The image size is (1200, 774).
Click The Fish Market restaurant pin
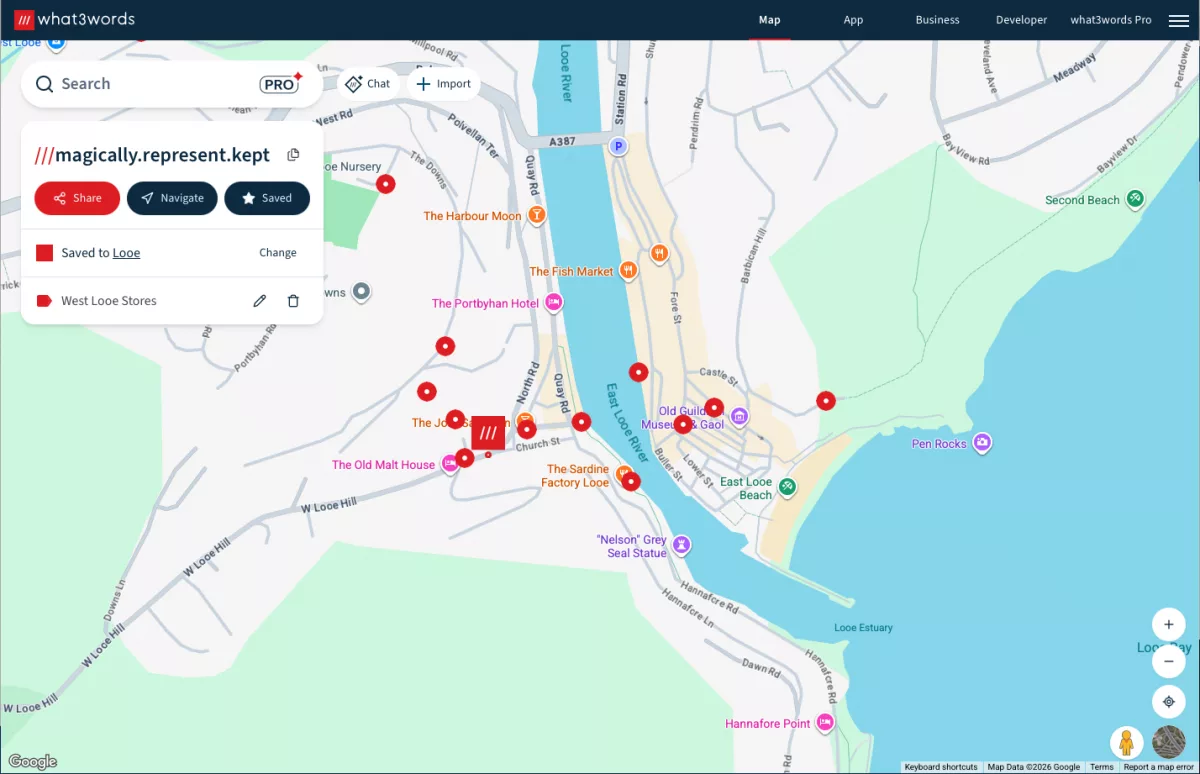click(628, 270)
